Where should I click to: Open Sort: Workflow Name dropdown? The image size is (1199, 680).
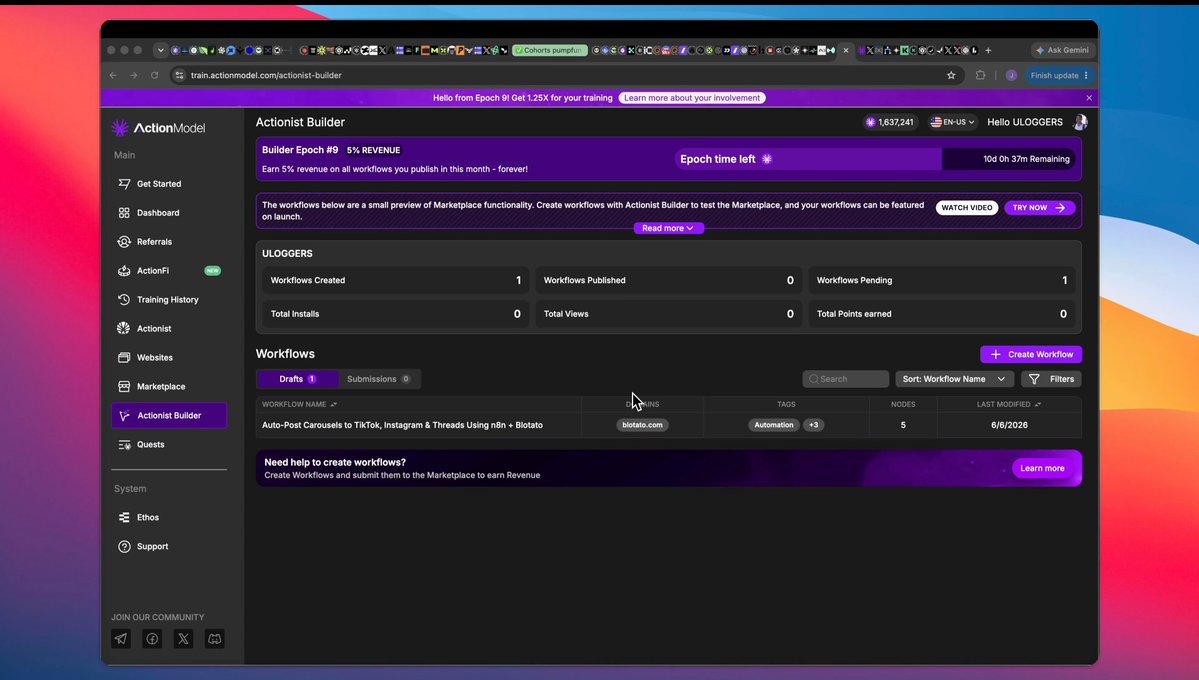pyautogui.click(x=954, y=379)
